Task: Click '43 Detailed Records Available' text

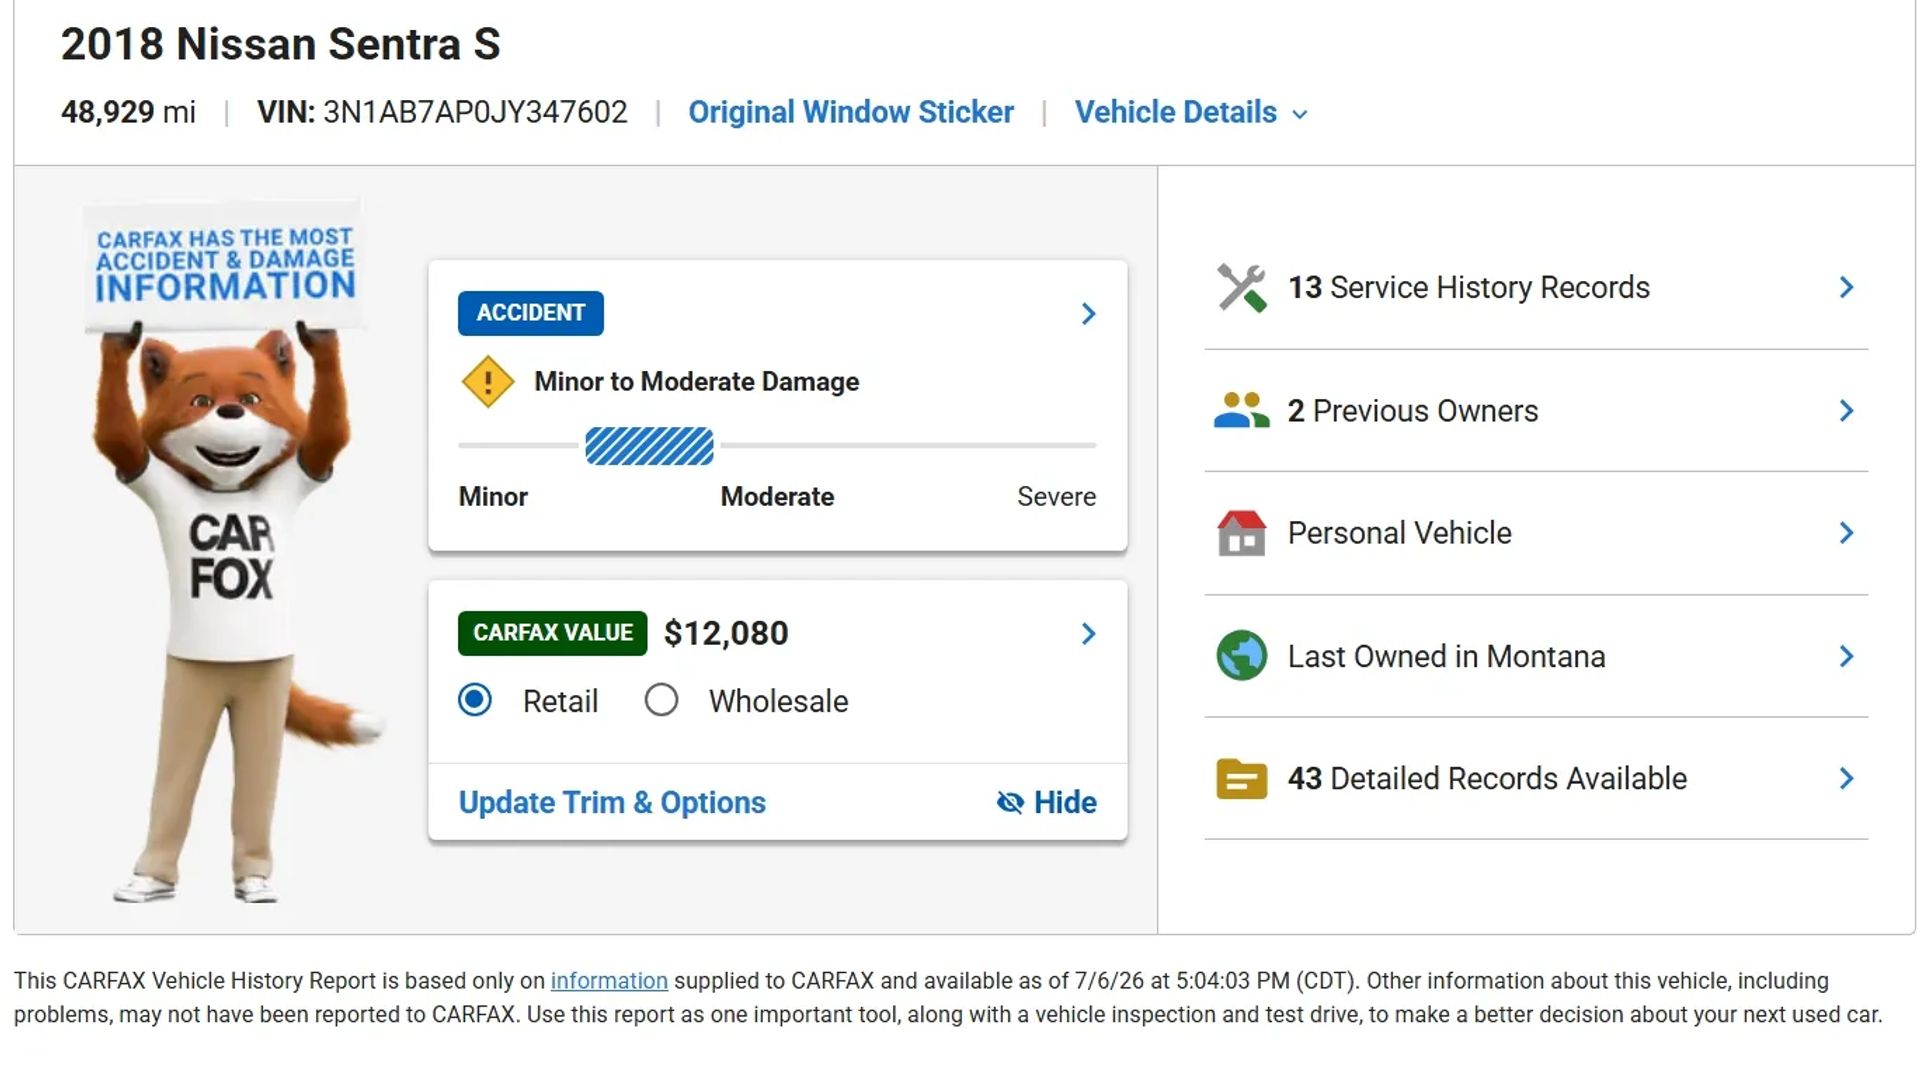Action: (x=1488, y=779)
